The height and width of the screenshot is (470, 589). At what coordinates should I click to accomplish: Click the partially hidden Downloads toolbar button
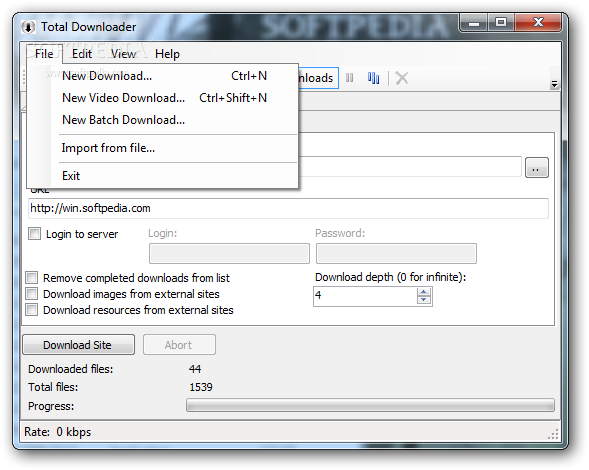tap(319, 78)
